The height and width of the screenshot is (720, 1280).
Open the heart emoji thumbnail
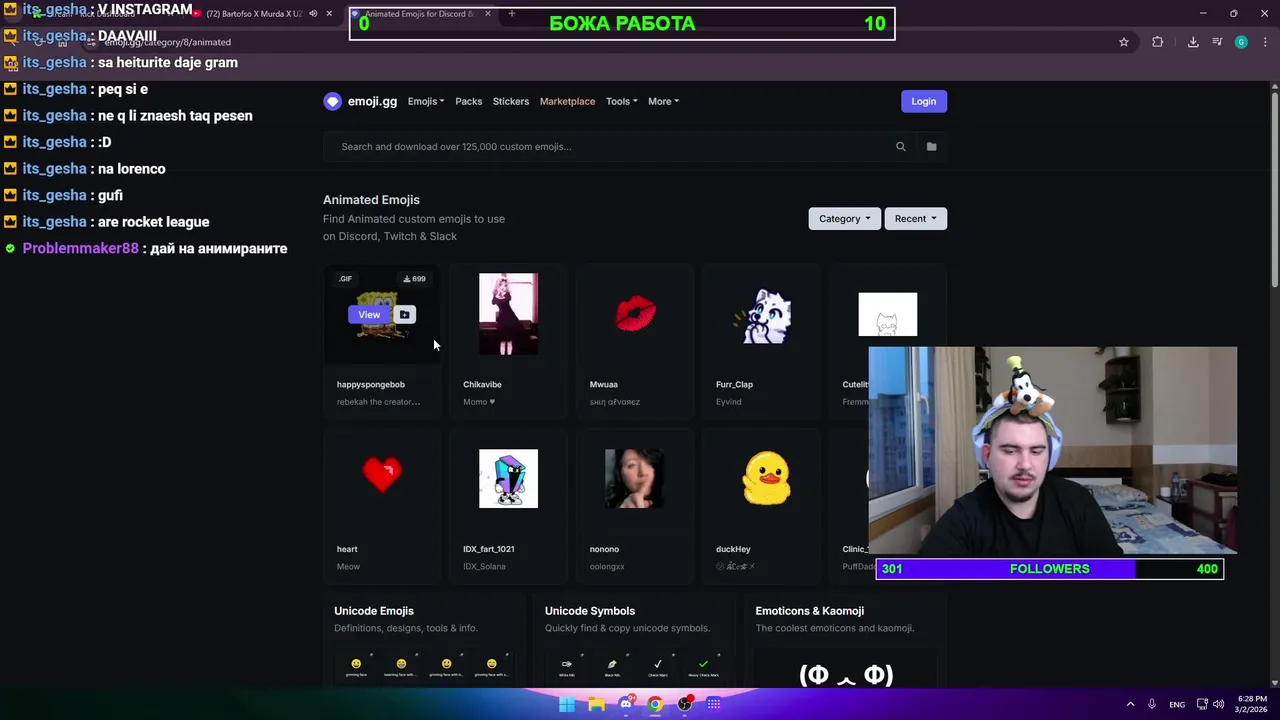(x=382, y=474)
